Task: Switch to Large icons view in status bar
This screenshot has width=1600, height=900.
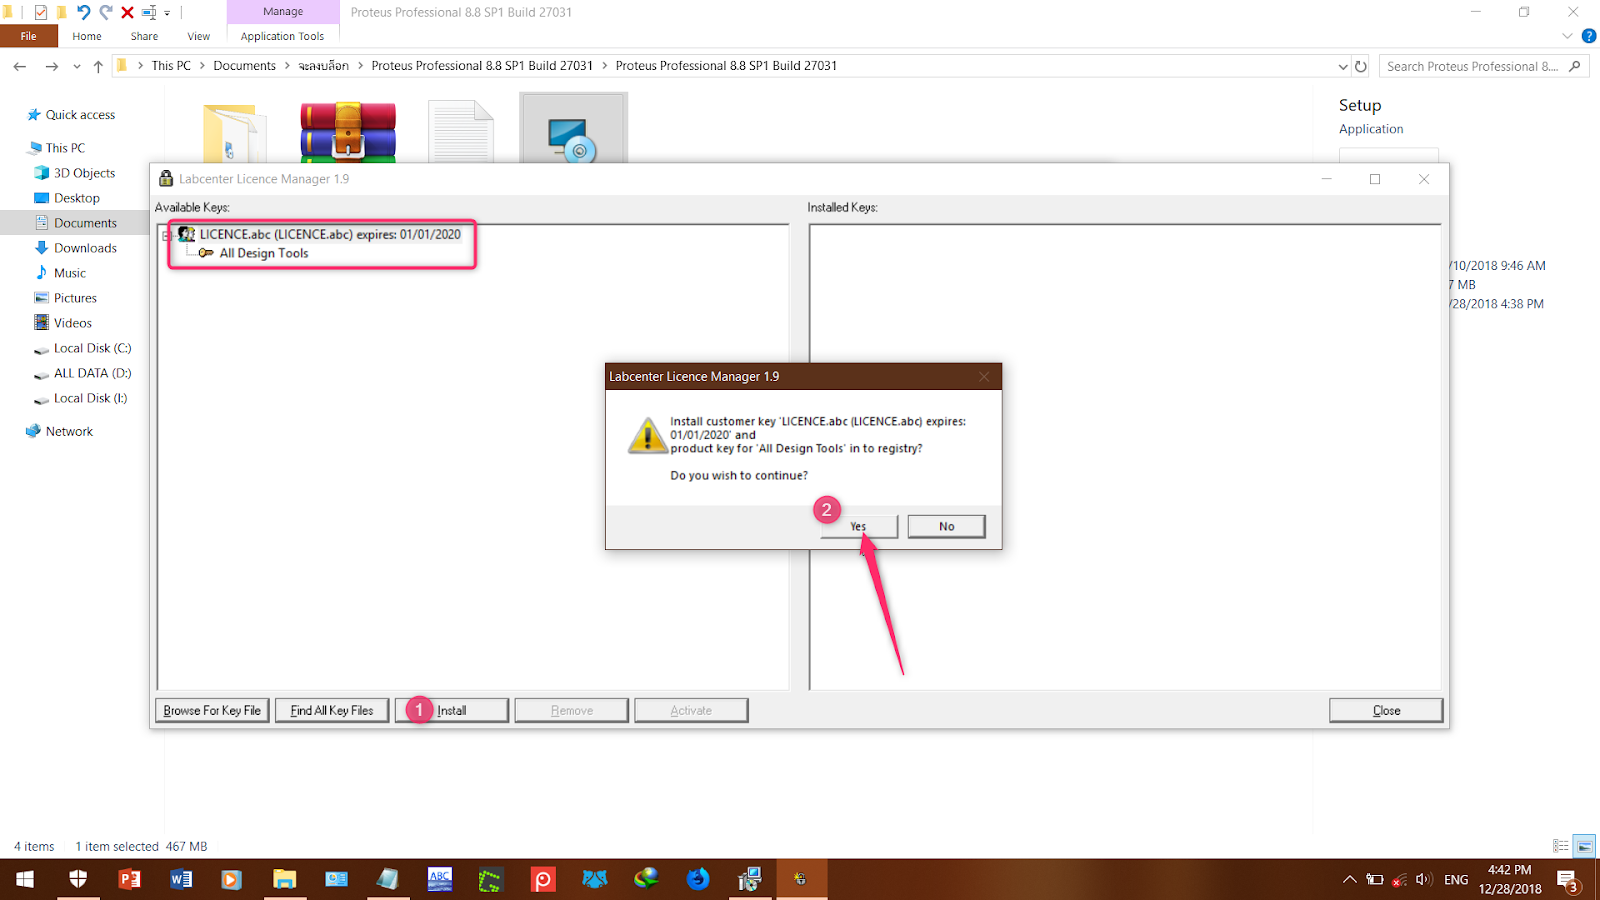Action: [1584, 846]
